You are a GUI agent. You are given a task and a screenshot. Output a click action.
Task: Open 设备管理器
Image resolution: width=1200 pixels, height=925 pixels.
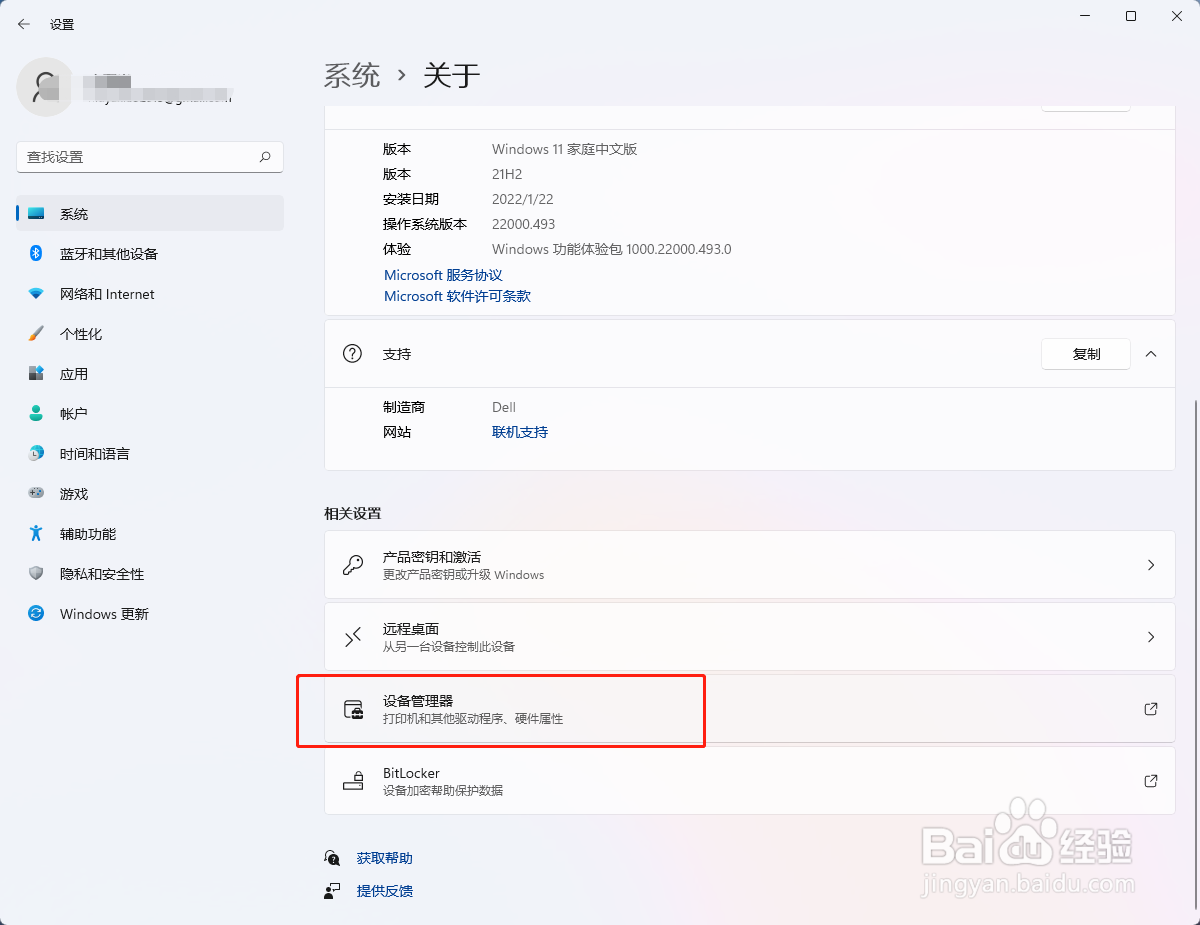[749, 709]
